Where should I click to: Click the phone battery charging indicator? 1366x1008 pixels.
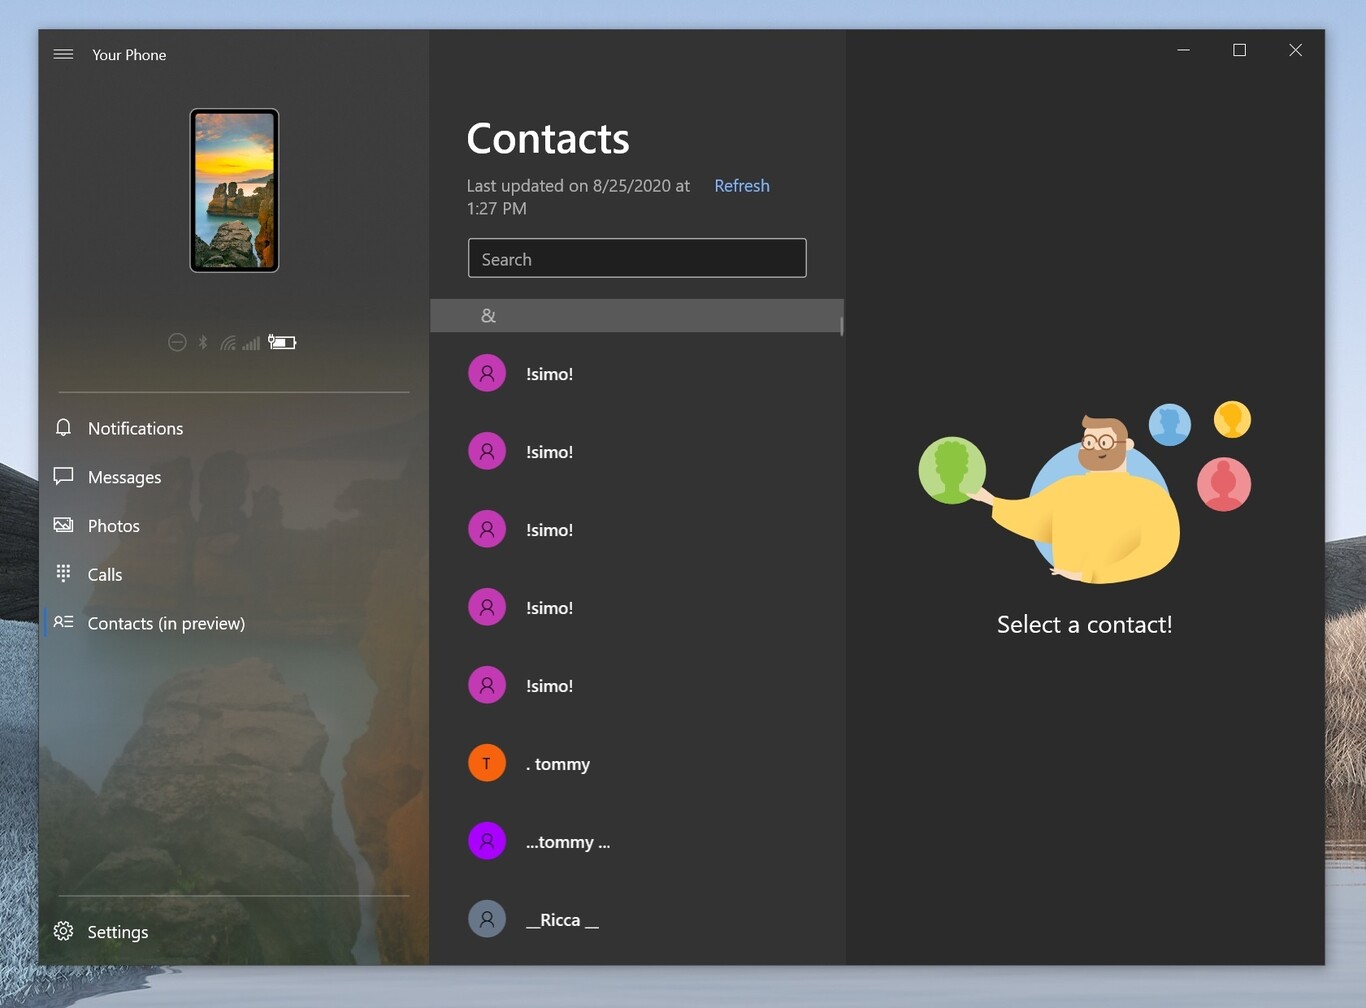[x=281, y=342]
